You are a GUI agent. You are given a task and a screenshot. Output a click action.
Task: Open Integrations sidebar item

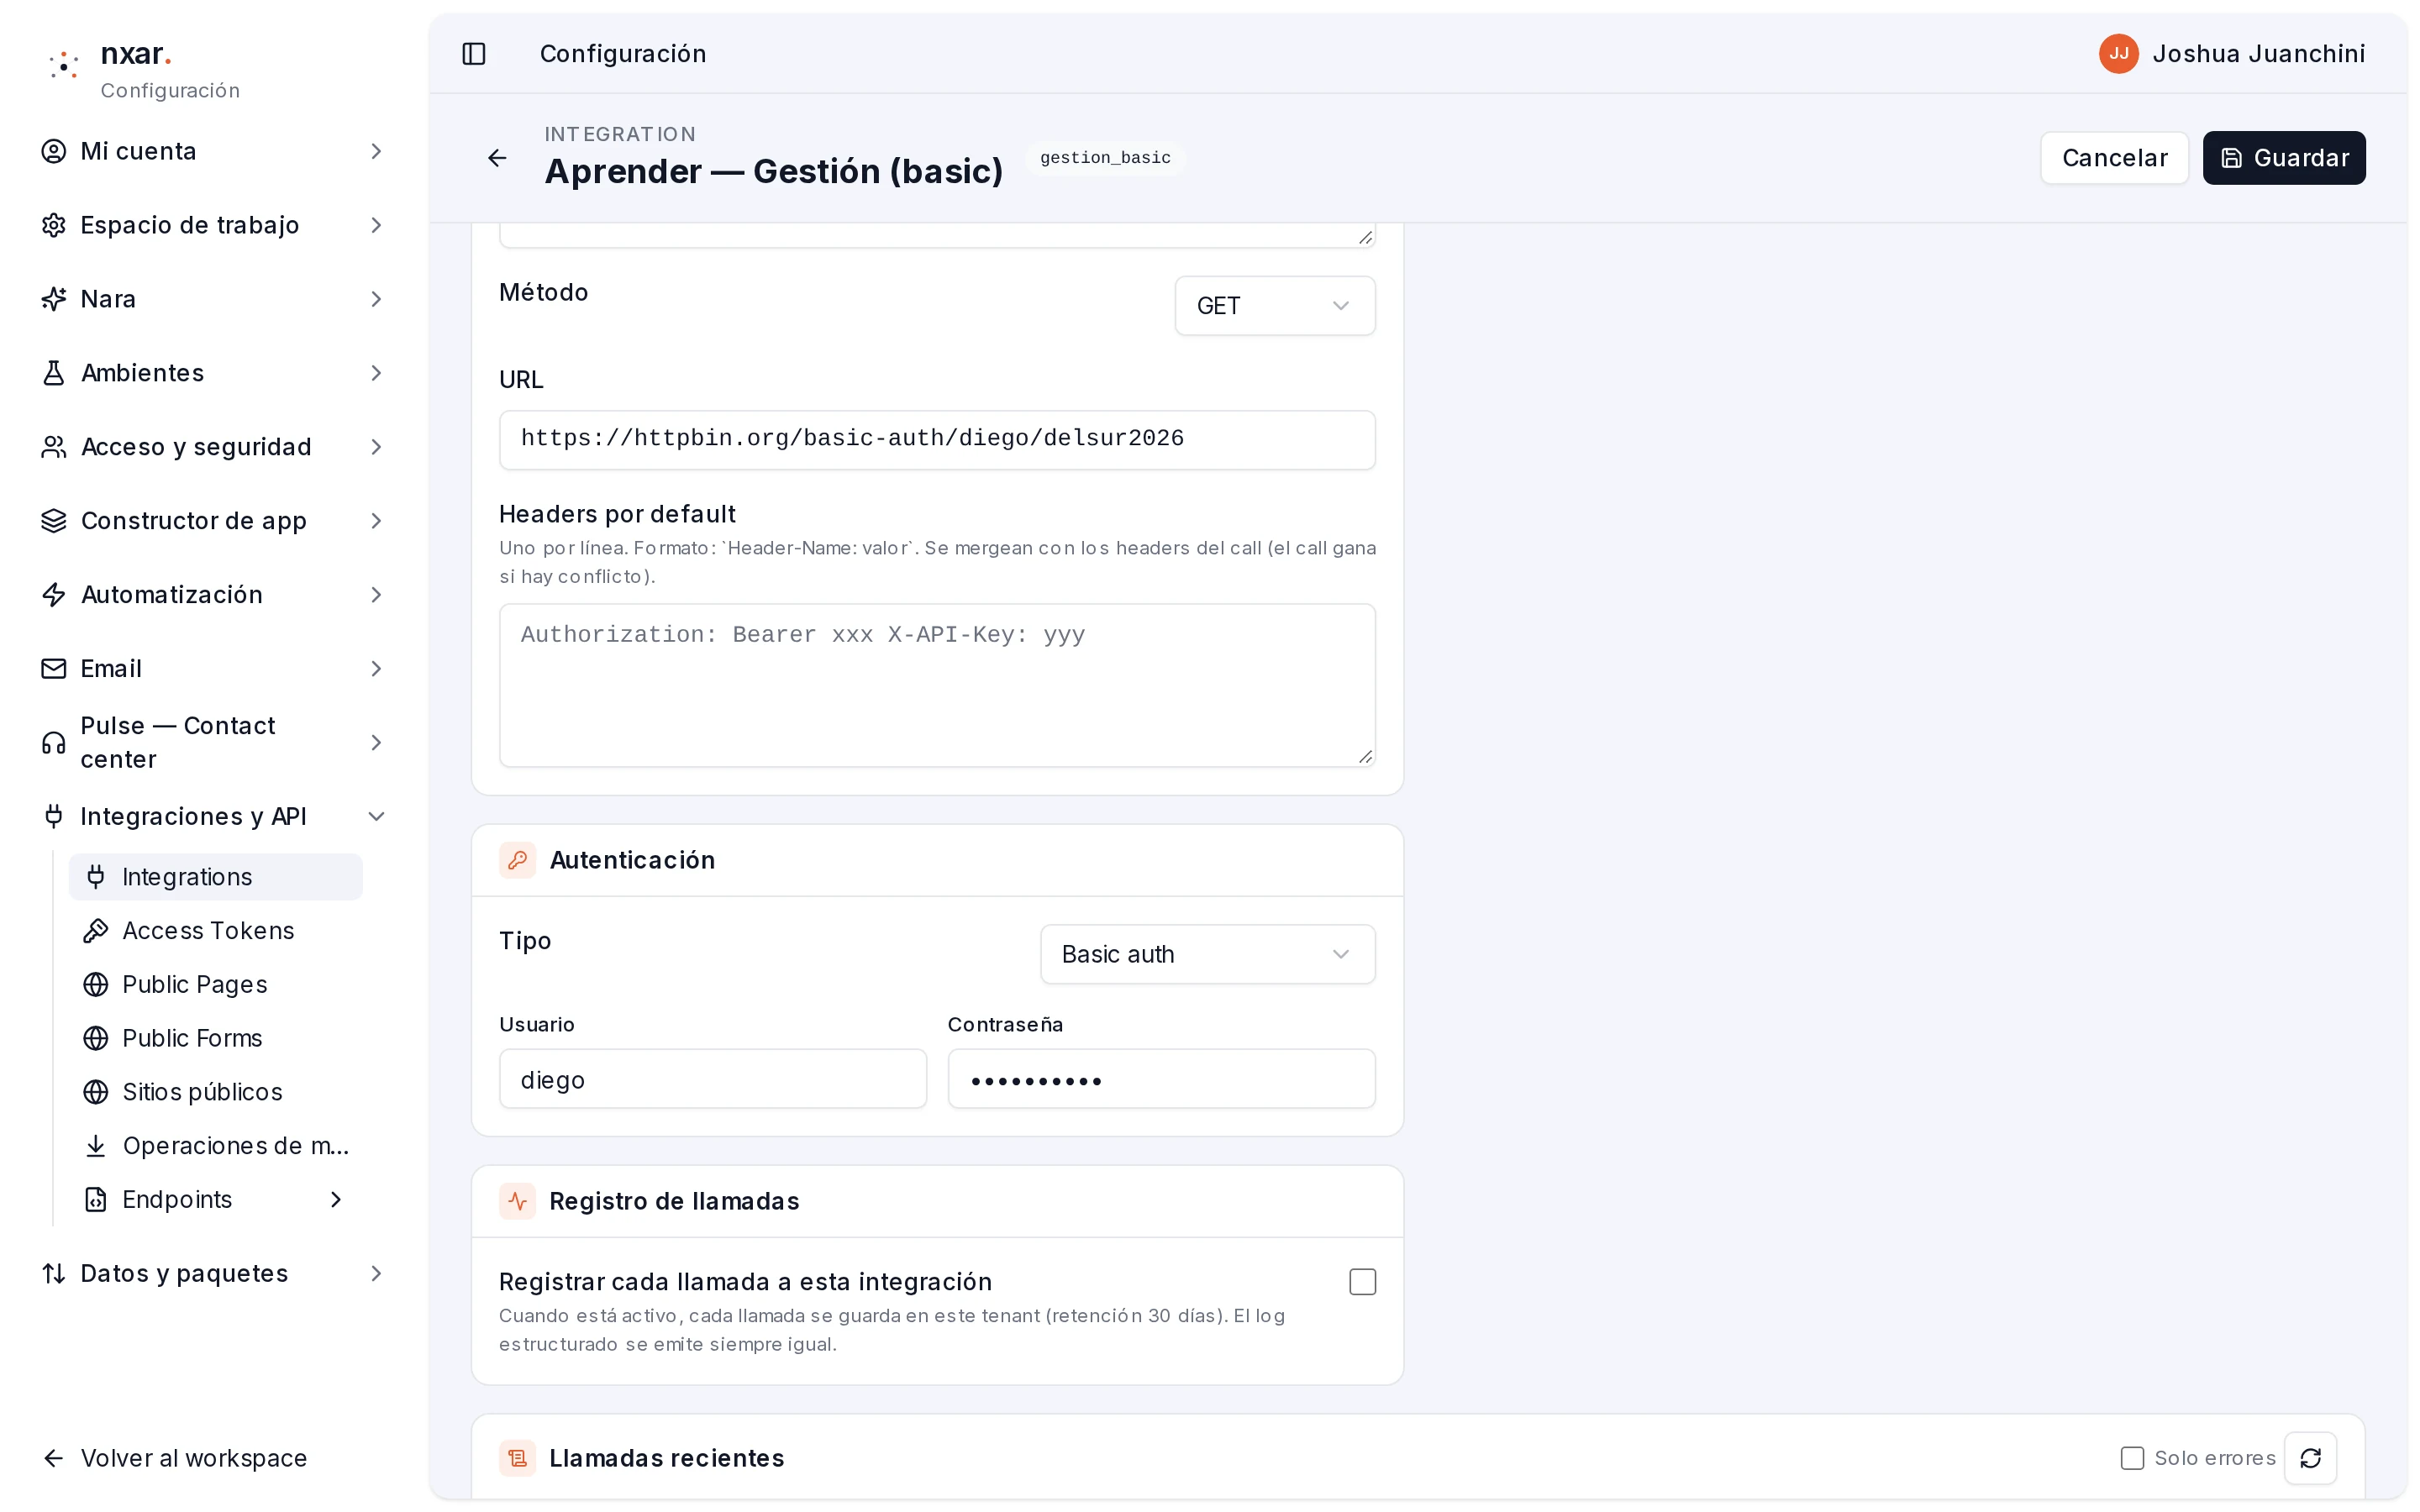pyautogui.click(x=215, y=877)
